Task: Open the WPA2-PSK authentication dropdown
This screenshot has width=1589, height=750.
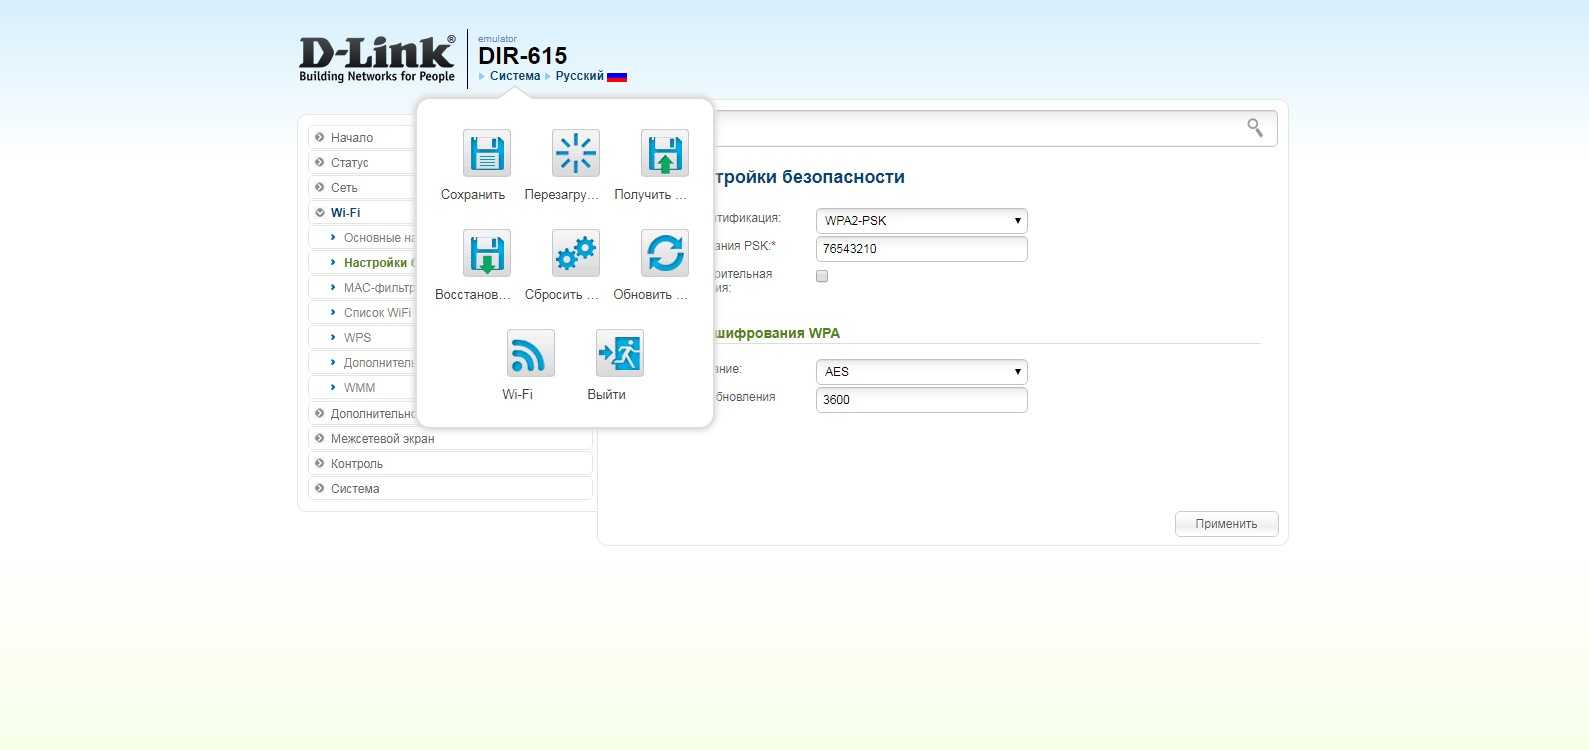Action: pyautogui.click(x=921, y=221)
